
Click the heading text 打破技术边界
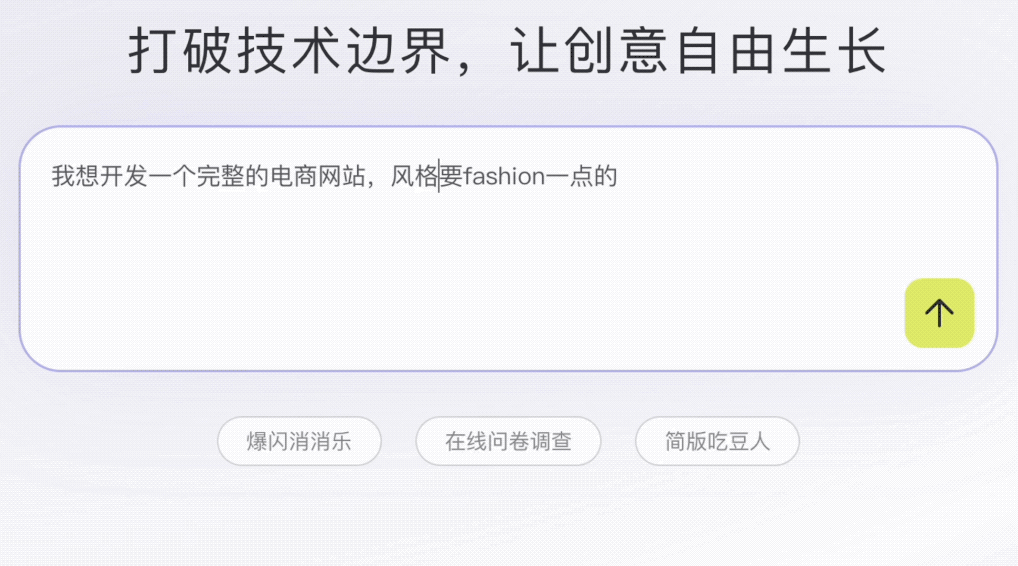pos(290,51)
